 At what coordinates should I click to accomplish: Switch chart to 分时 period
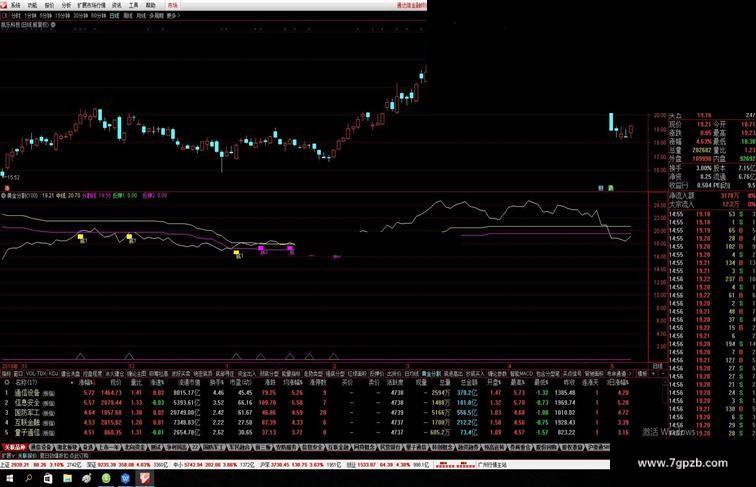pyautogui.click(x=16, y=15)
